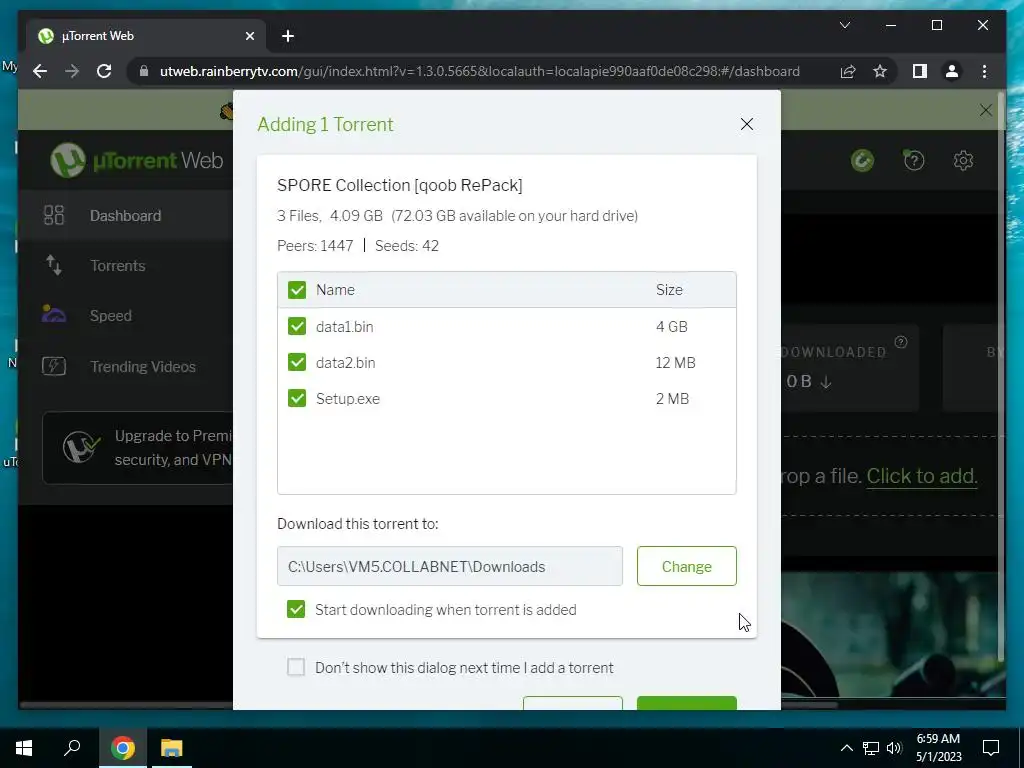This screenshot has width=1024, height=768.
Task: Select the µTorrent Web tab
Action: [146, 36]
